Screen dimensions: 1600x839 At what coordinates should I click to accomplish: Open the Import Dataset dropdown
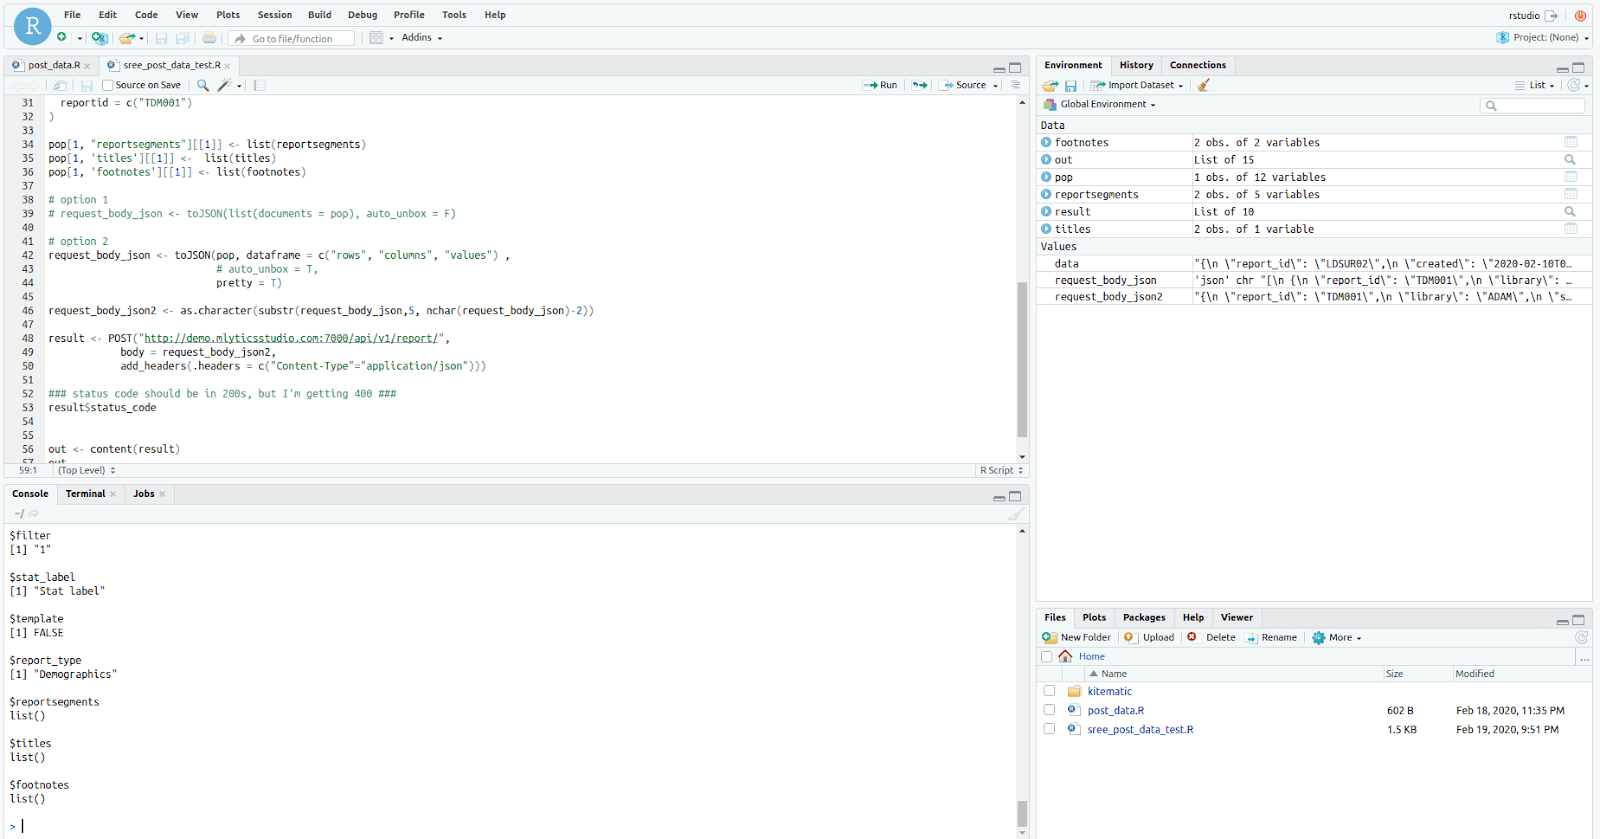point(1138,85)
